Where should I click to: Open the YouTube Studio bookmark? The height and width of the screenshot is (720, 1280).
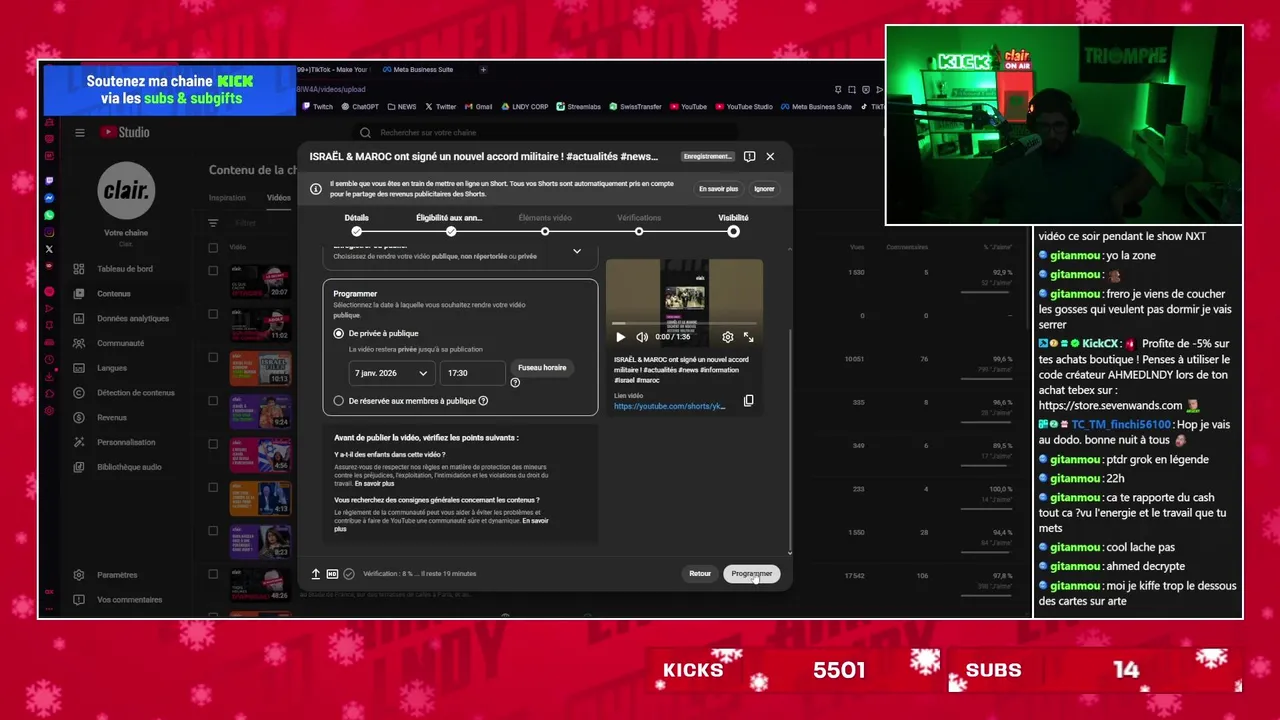click(743, 106)
